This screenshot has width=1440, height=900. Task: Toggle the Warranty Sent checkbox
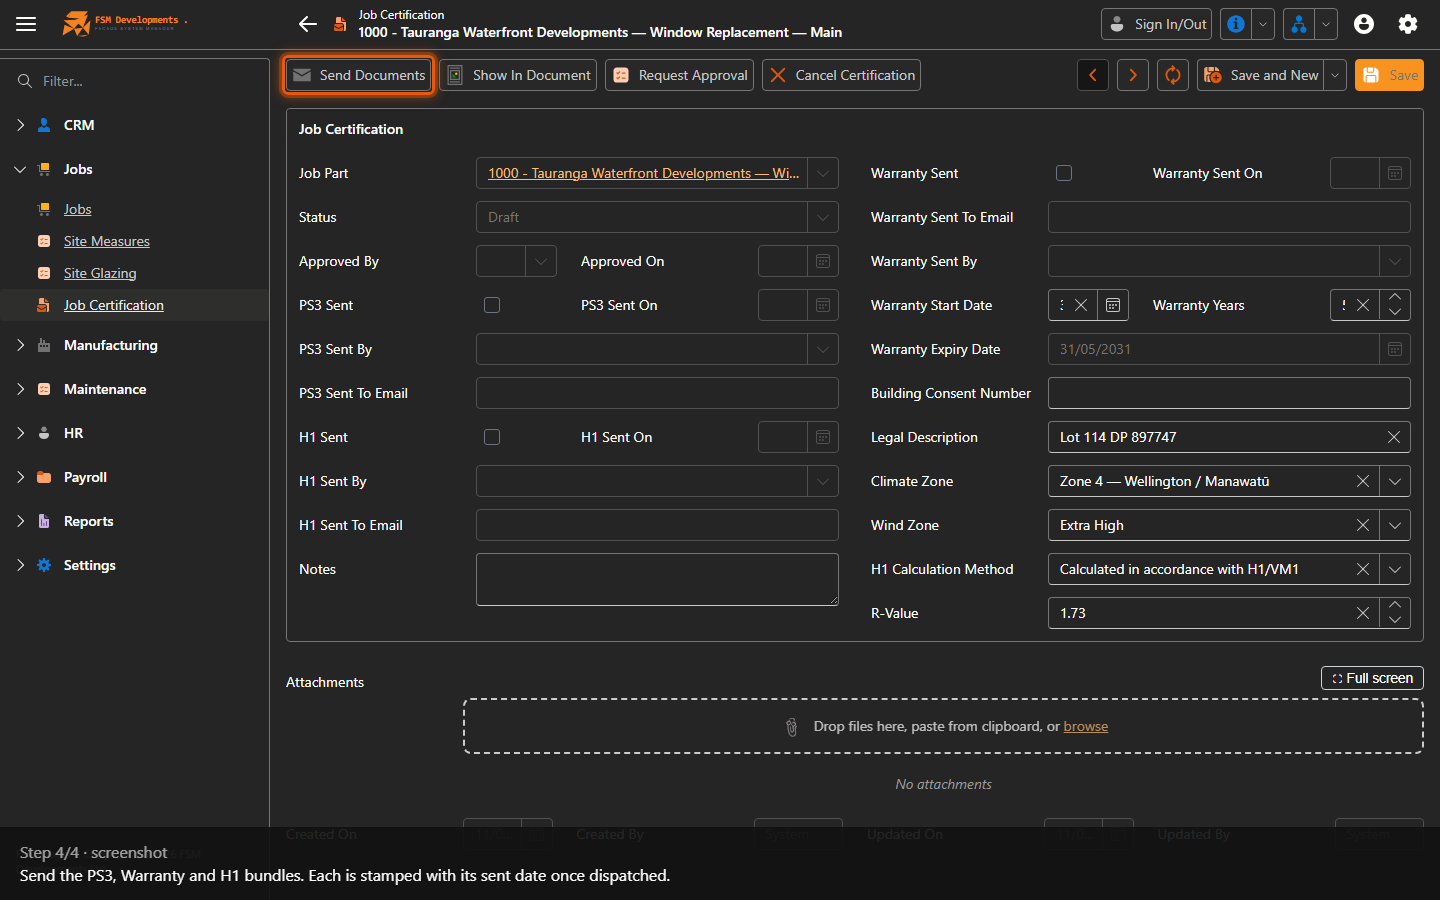1064,173
